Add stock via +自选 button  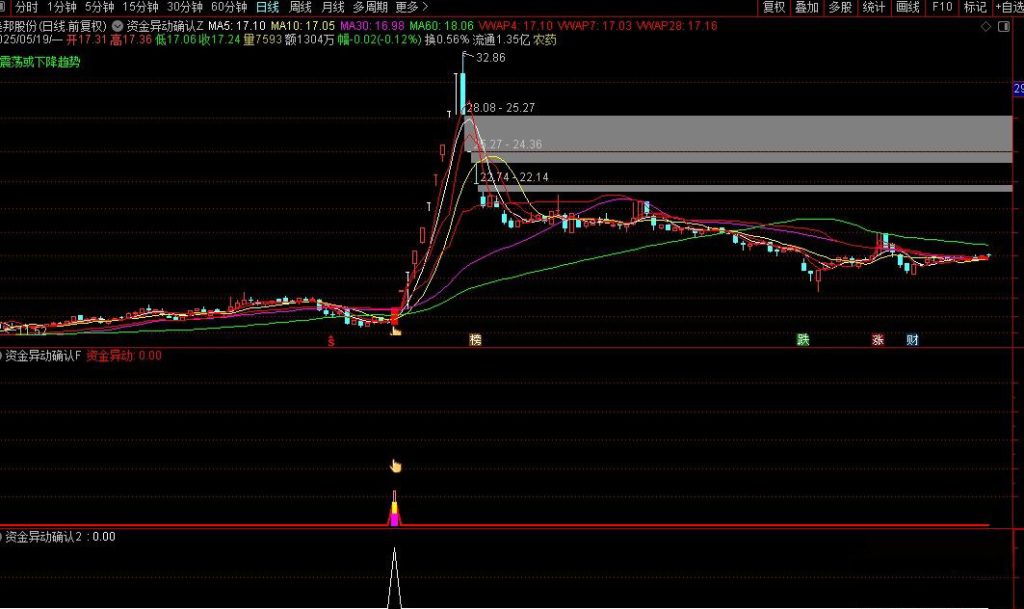[x=1008, y=7]
